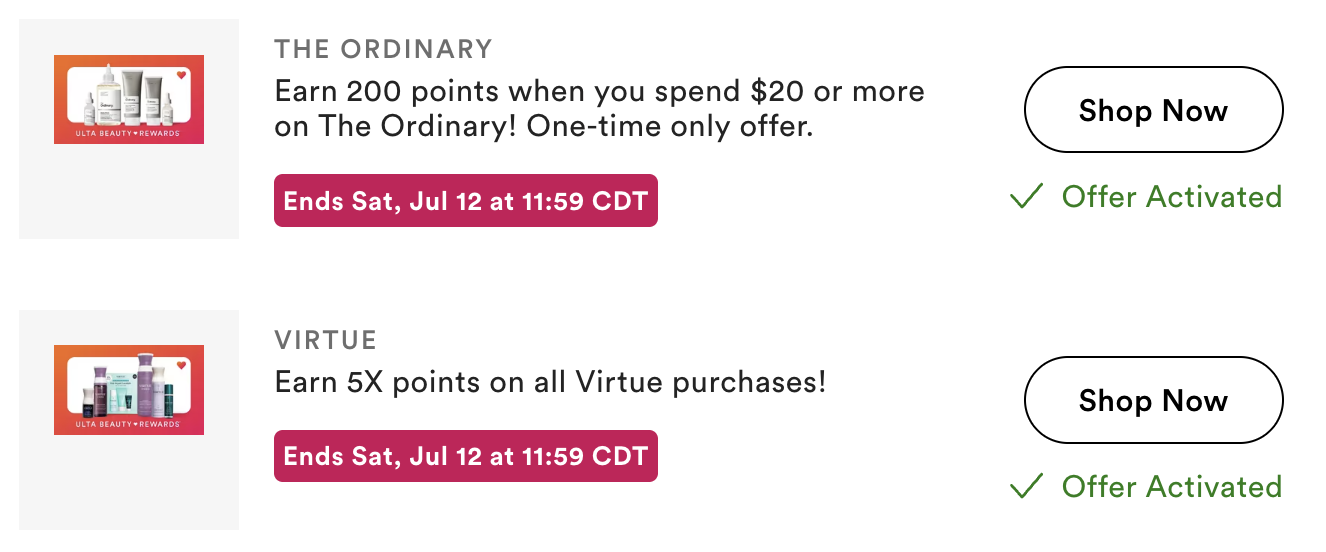
Task: Open the Virtue product image thumbnail
Action: 129,389
